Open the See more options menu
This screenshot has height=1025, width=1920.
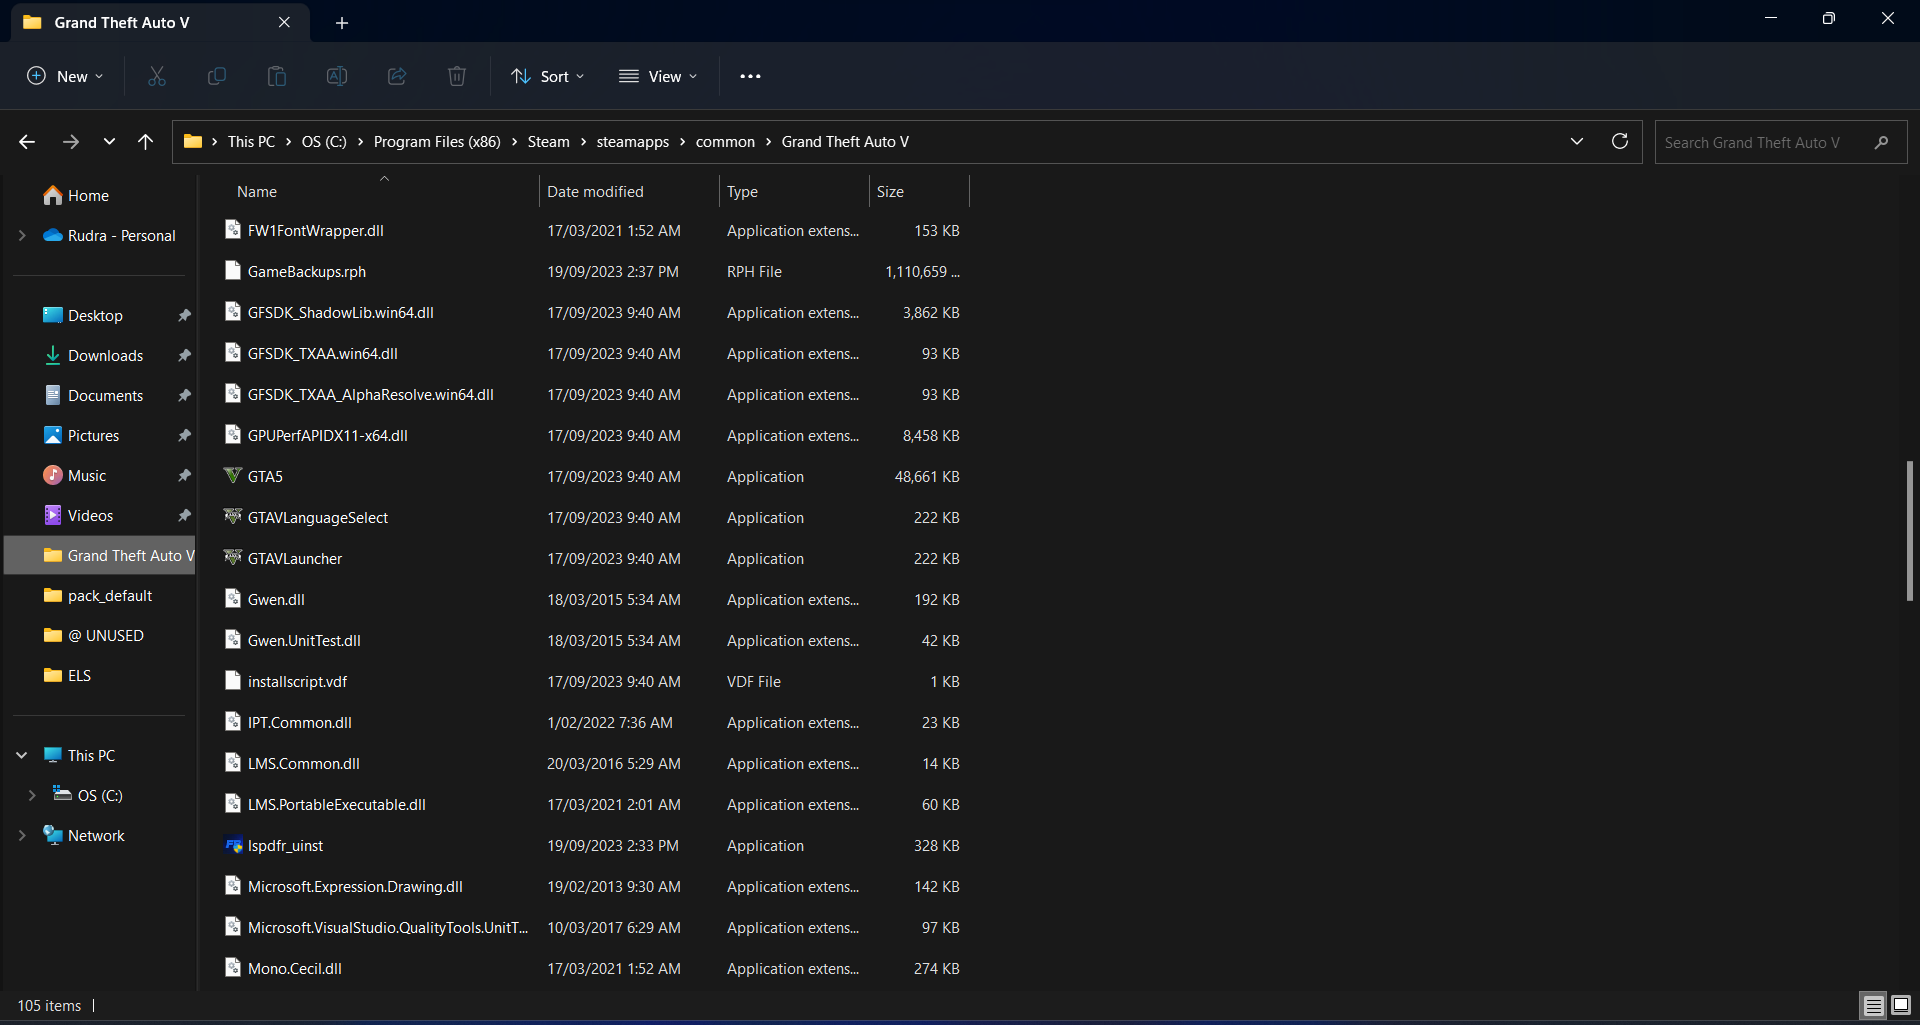coord(750,76)
